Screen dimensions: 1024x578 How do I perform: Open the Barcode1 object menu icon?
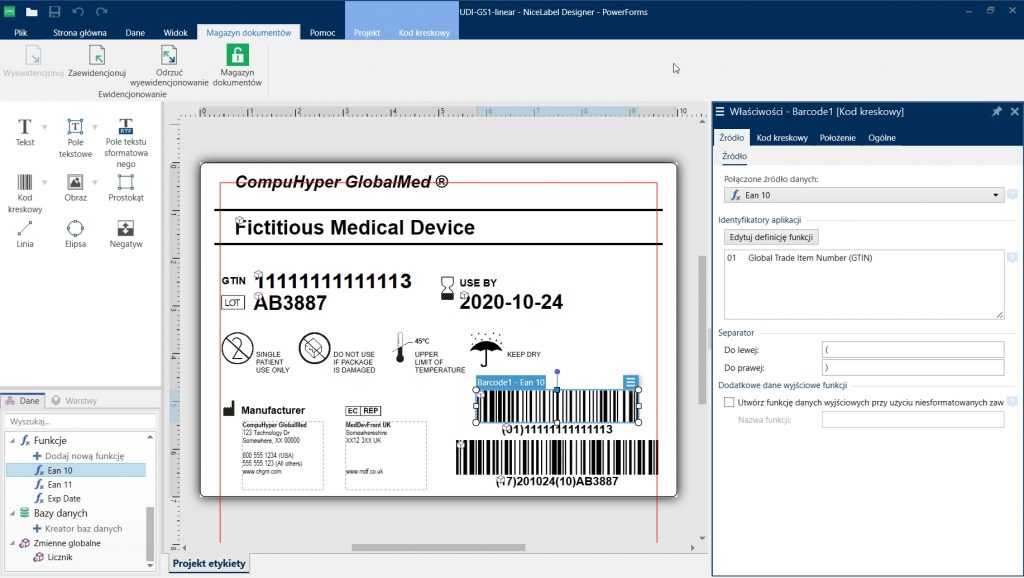[x=630, y=382]
